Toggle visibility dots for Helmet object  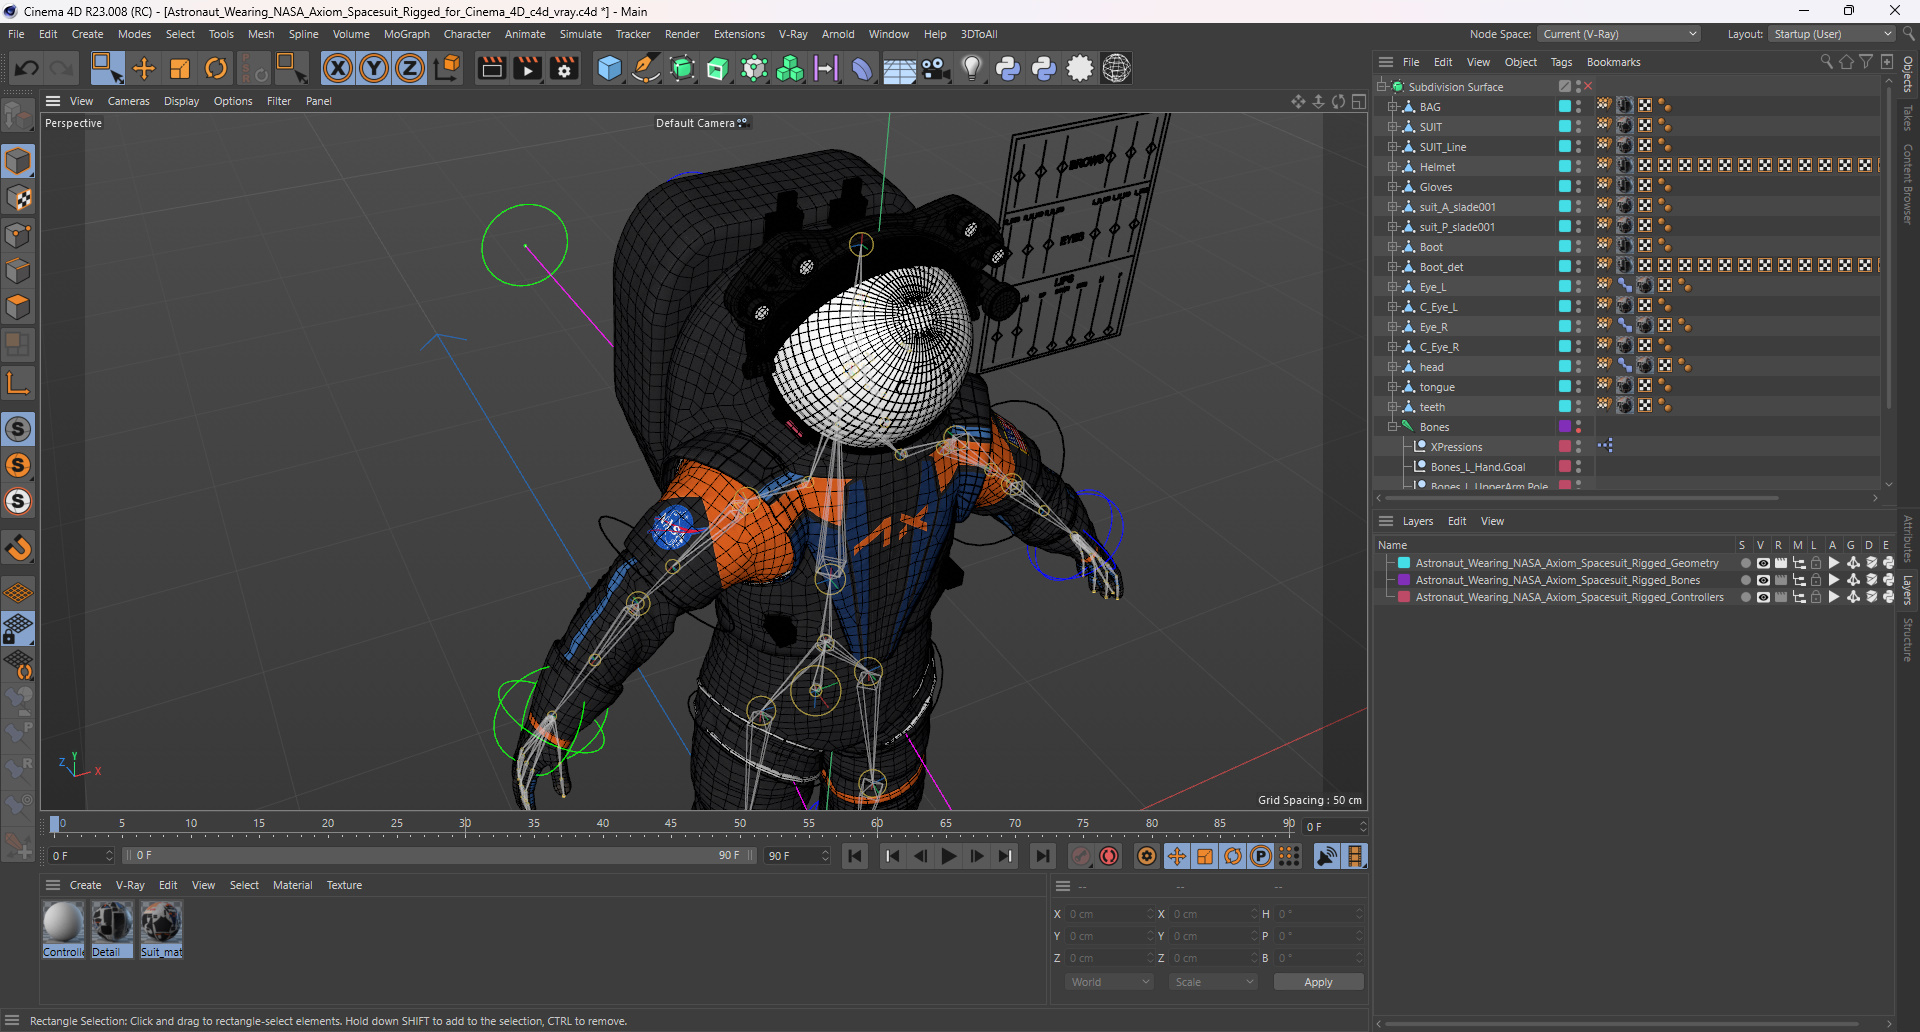click(1579, 167)
